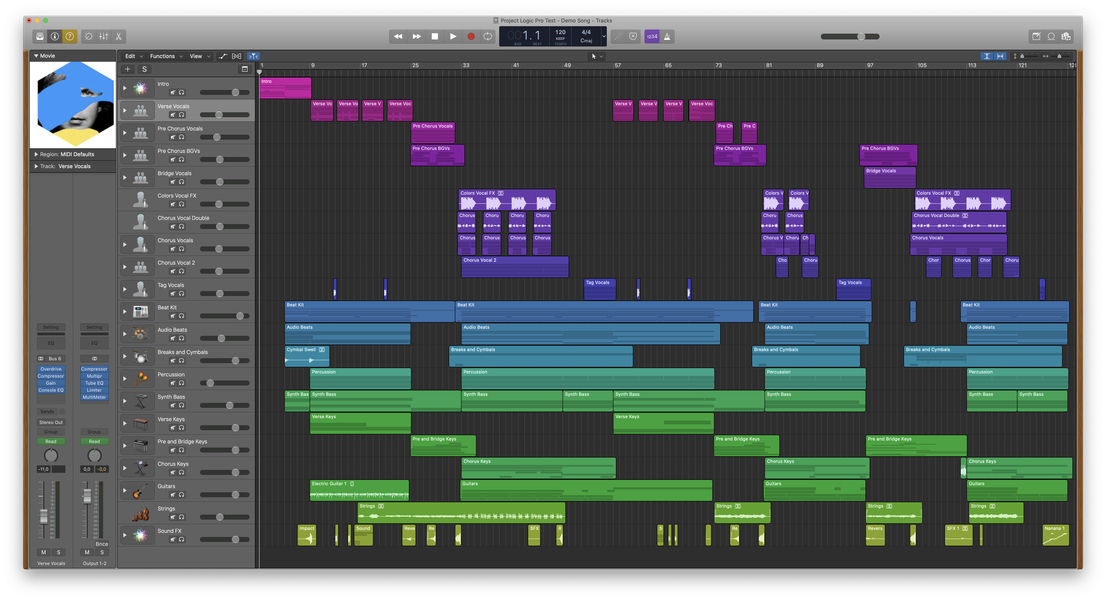This screenshot has height=600, width=1106.
Task: Toggle the blue Catch playhead button
Action: 253,56
